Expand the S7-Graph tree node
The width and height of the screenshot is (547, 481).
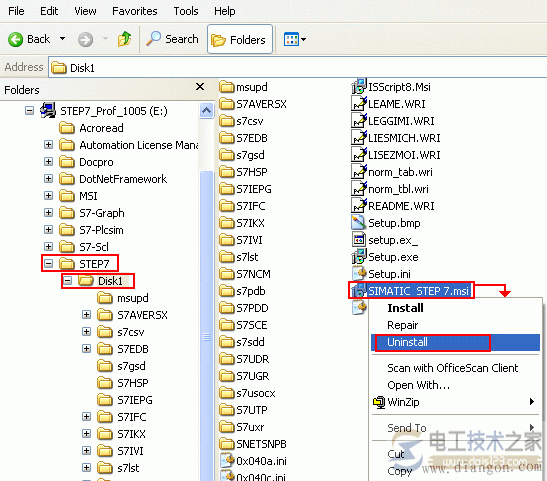click(x=48, y=213)
